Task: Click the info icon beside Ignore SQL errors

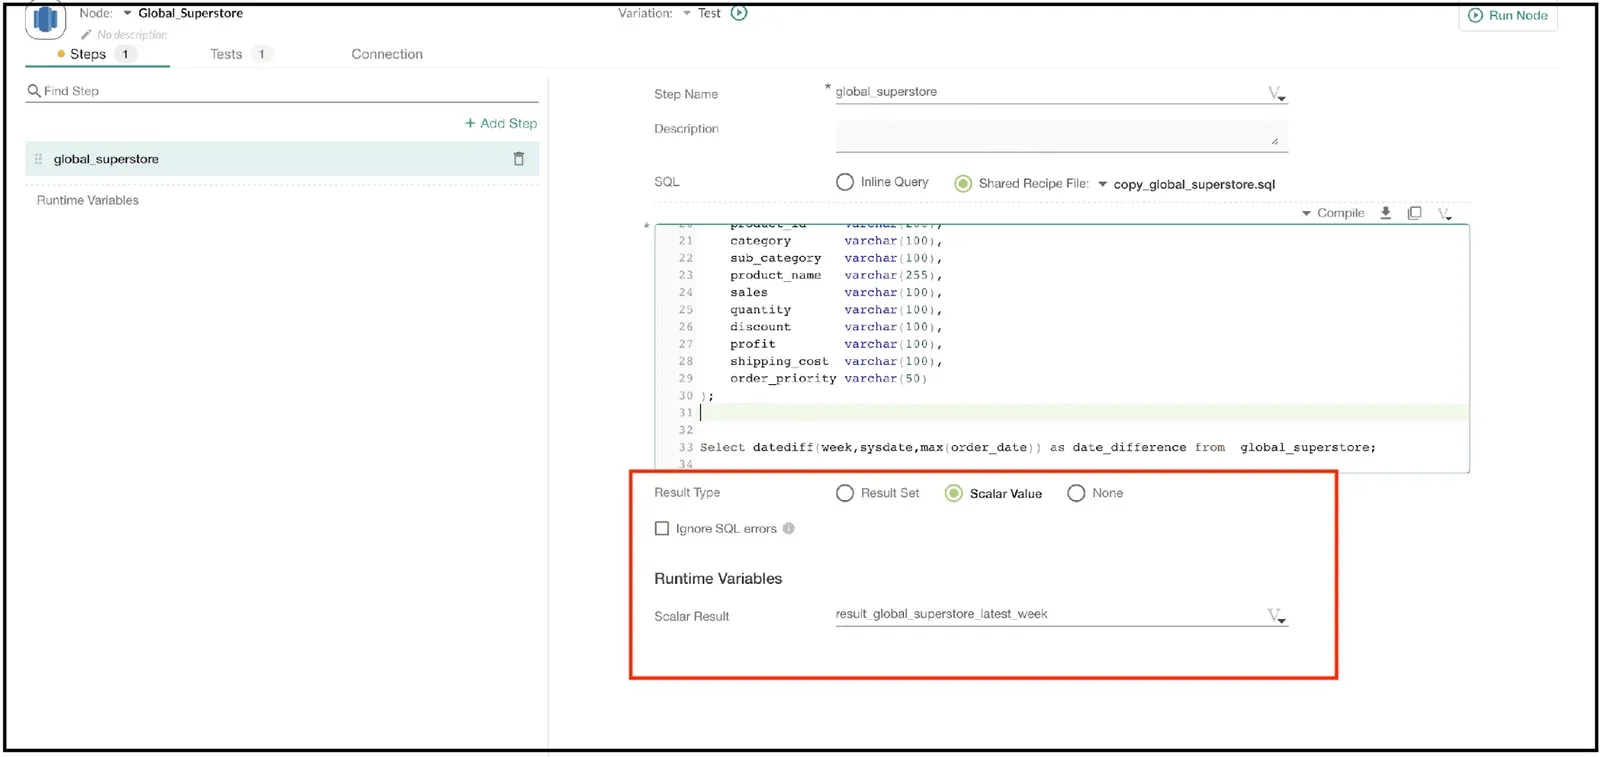Action: [788, 529]
